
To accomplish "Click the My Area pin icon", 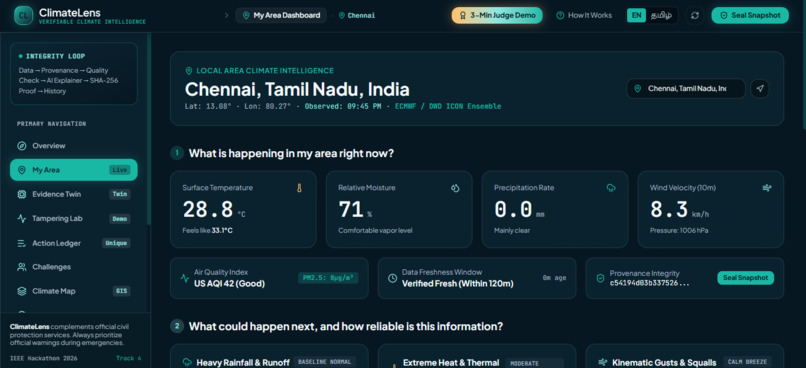I will point(22,170).
